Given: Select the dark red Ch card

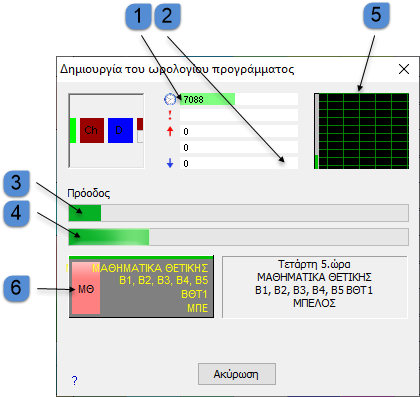Looking at the screenshot, I should coord(92,130).
